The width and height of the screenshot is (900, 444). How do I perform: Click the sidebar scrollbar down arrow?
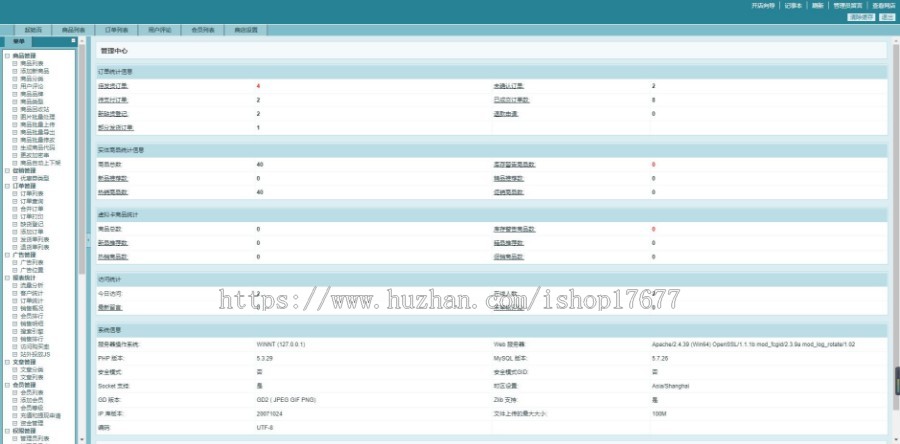[82, 439]
